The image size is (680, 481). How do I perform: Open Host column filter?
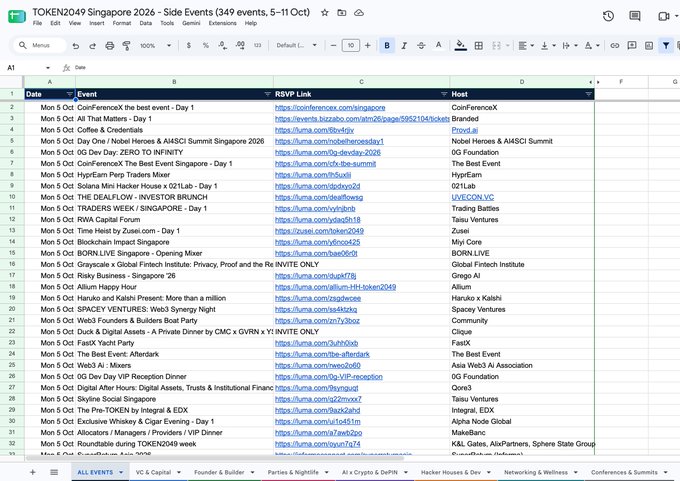coord(588,94)
